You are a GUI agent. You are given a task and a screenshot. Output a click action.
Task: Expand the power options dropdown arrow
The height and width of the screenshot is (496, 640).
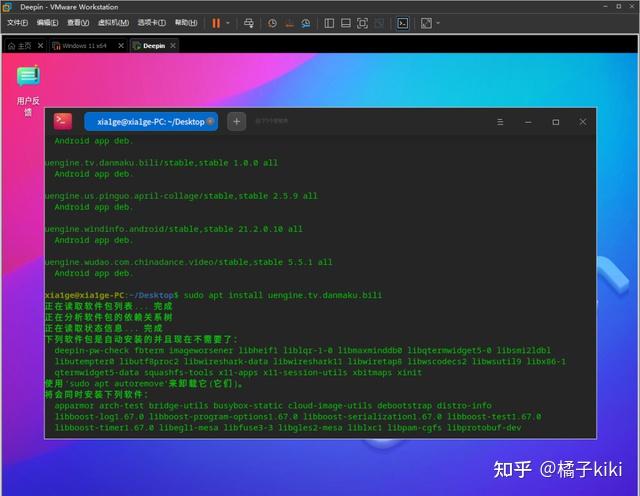(228, 23)
